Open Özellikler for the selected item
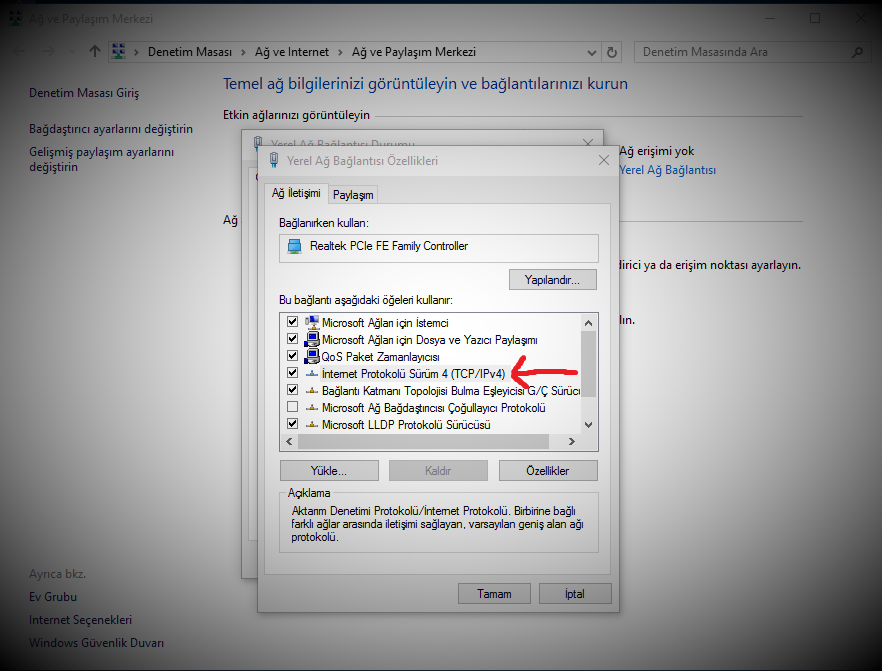882x671 pixels. 548,471
